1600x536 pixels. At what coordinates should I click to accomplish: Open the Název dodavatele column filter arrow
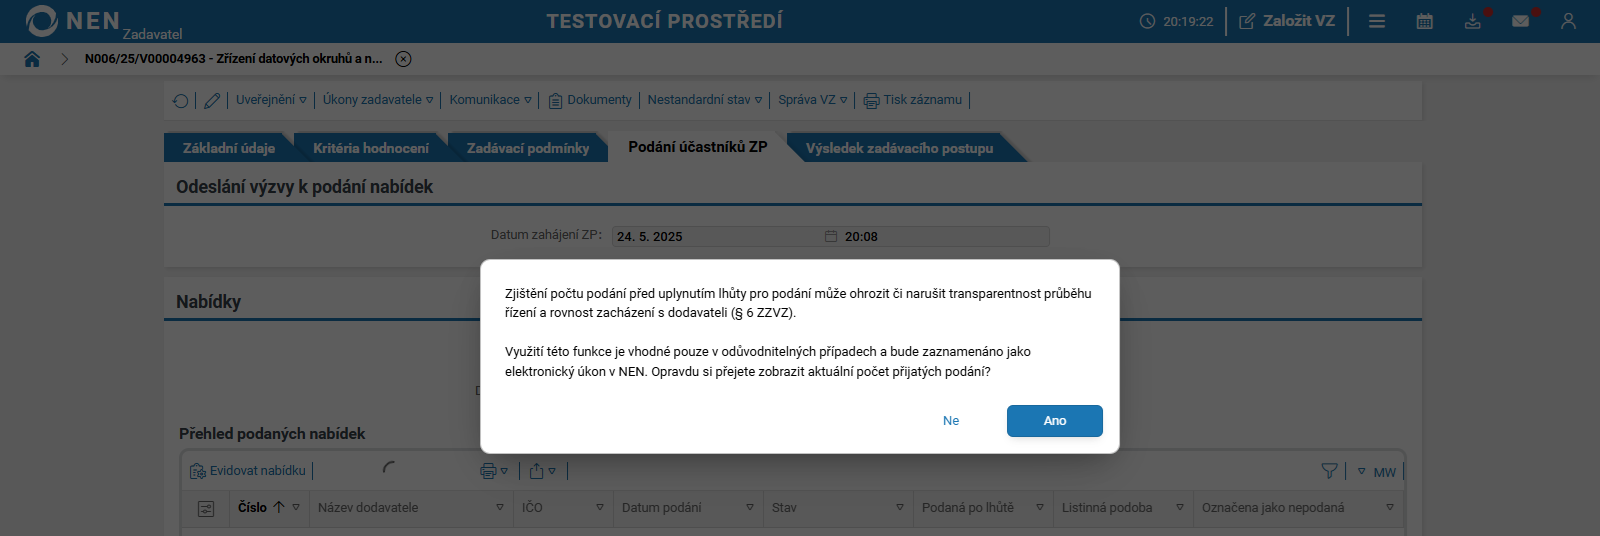(x=500, y=508)
